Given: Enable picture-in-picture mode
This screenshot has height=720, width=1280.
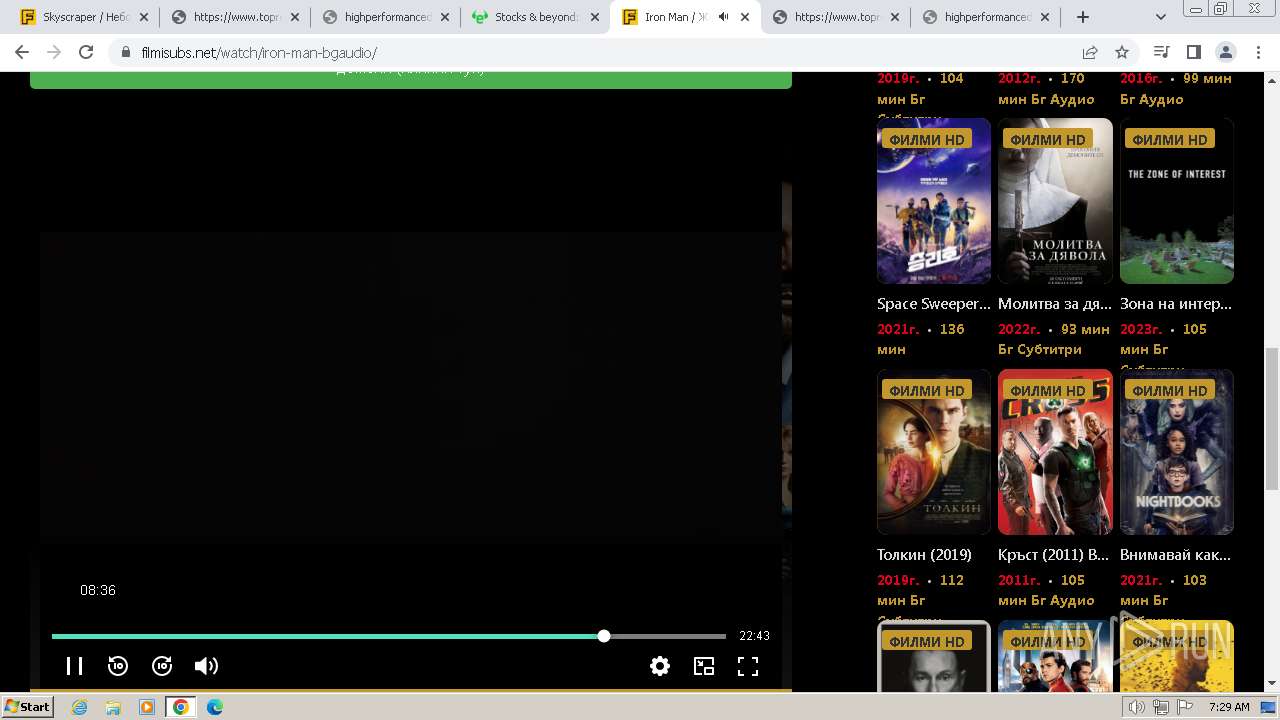Looking at the screenshot, I should coord(704,666).
